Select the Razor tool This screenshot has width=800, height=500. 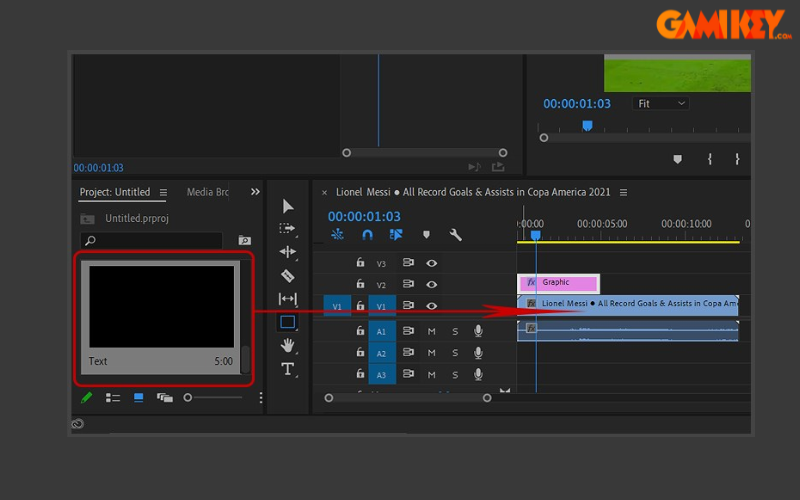click(288, 276)
